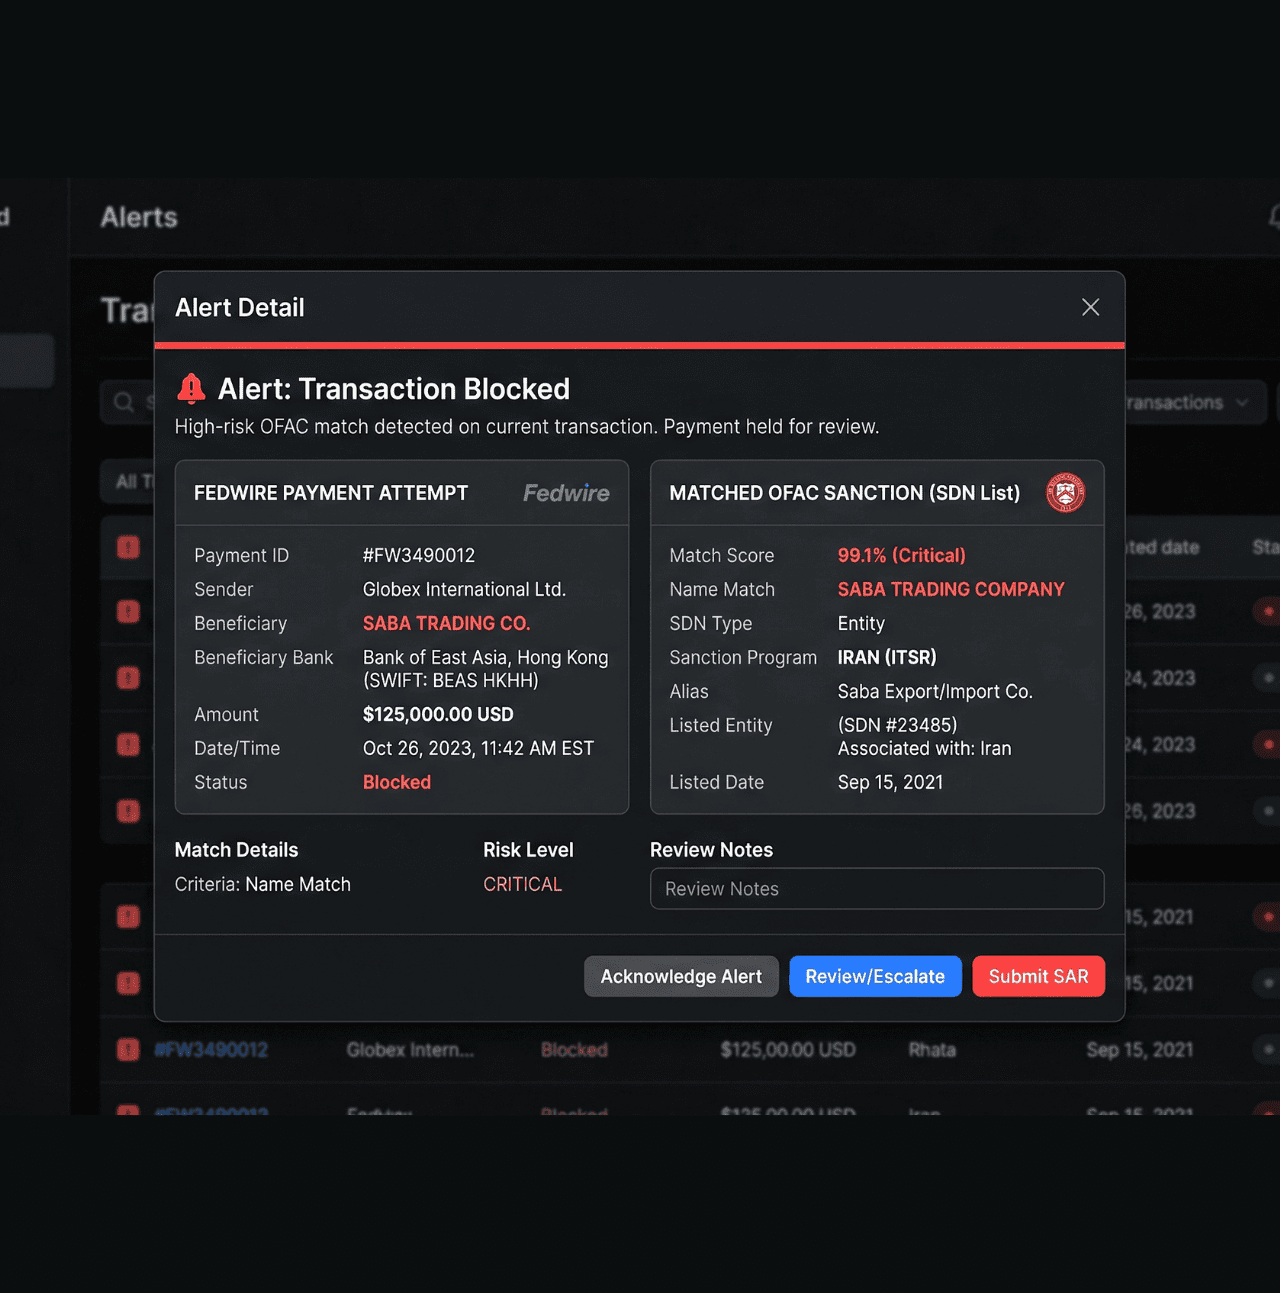Click sender name Globex International Ltd.
The width and height of the screenshot is (1280, 1293).
tap(464, 589)
